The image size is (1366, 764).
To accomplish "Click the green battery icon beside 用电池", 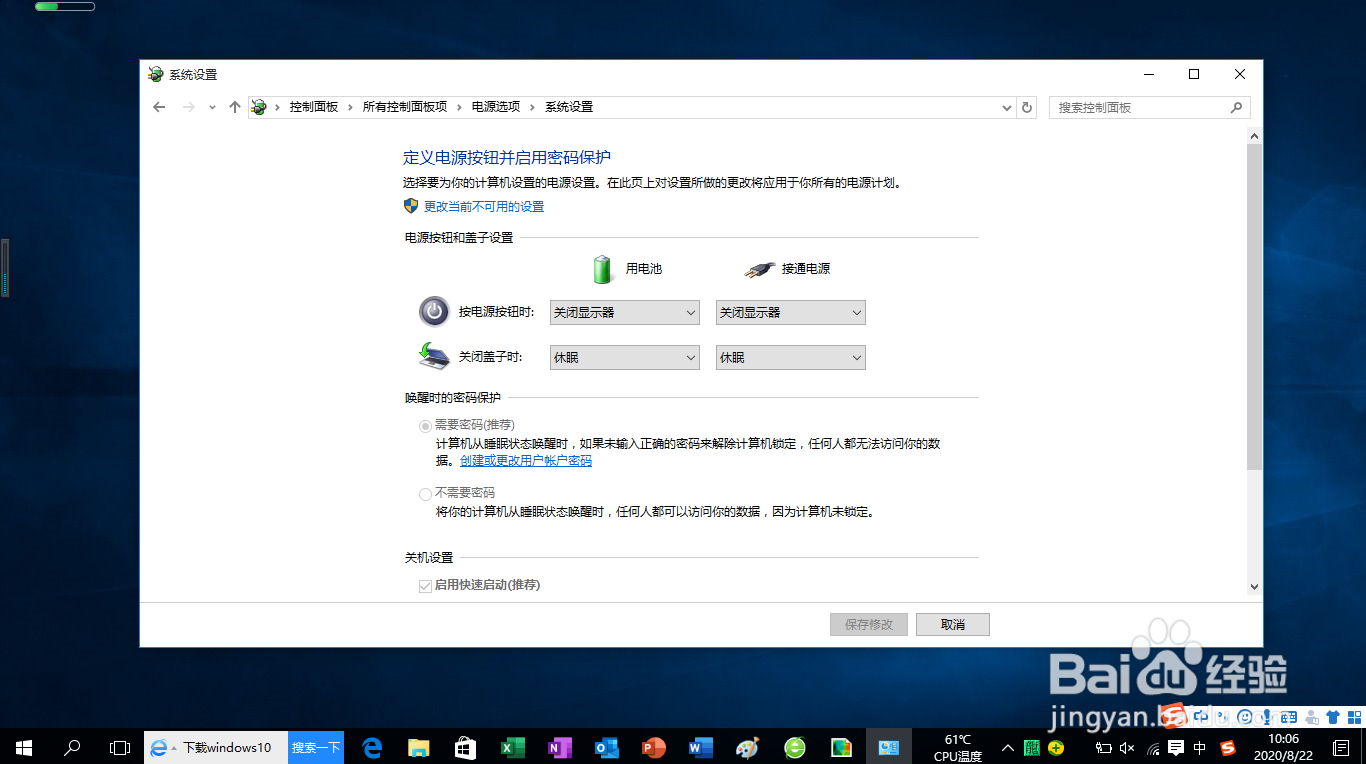I will coord(602,268).
